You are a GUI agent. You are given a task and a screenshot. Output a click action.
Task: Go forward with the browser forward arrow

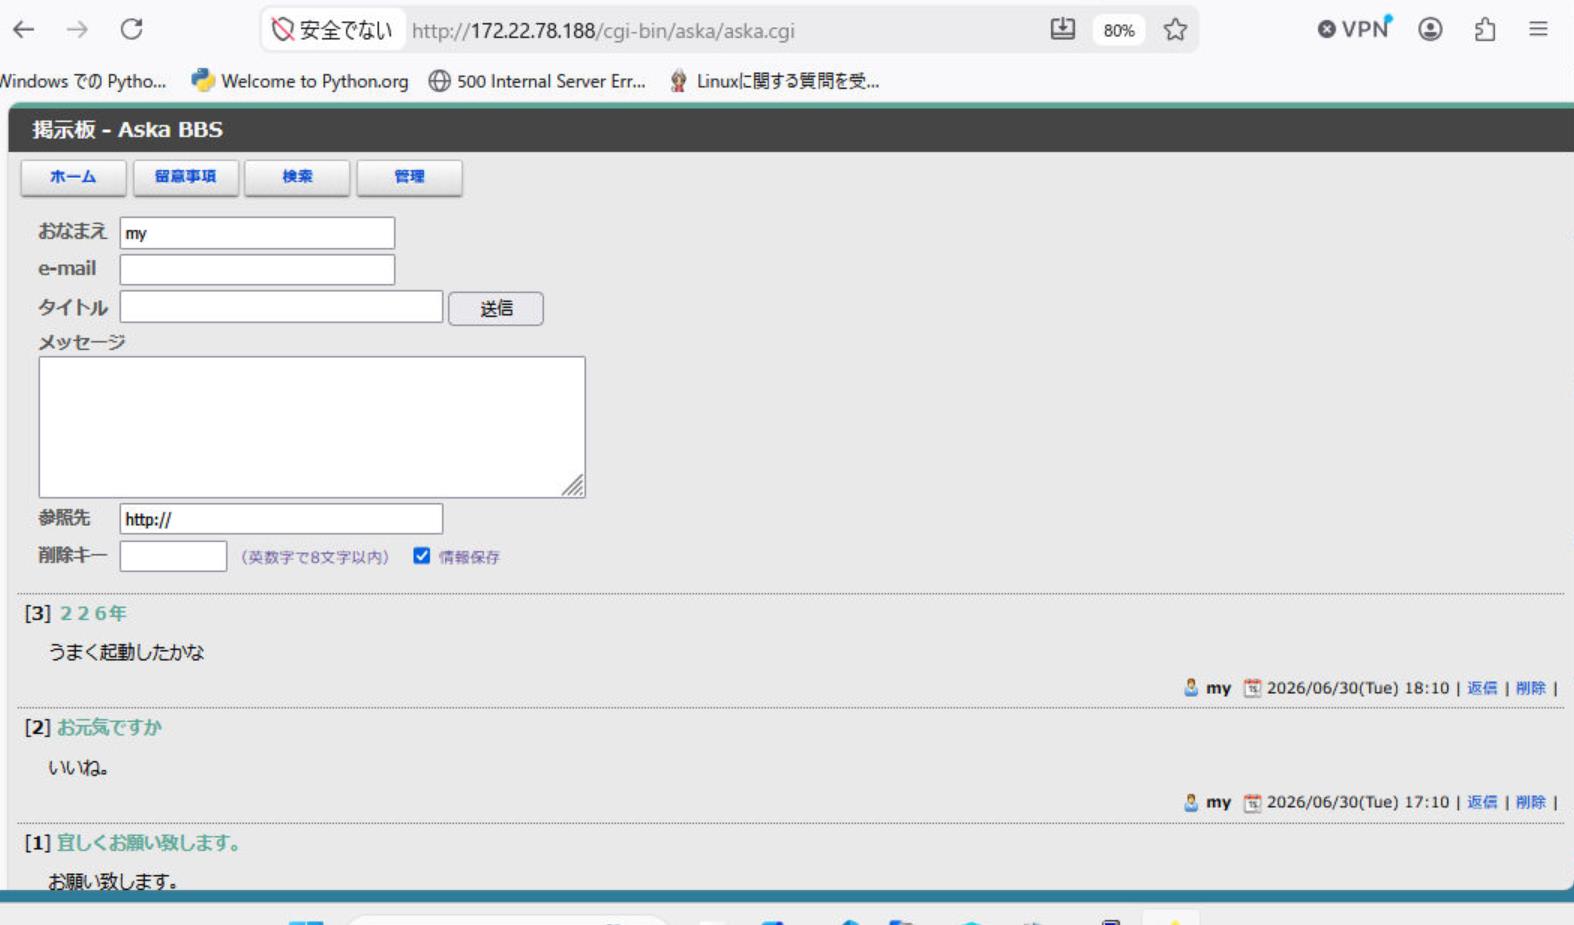coord(77,30)
